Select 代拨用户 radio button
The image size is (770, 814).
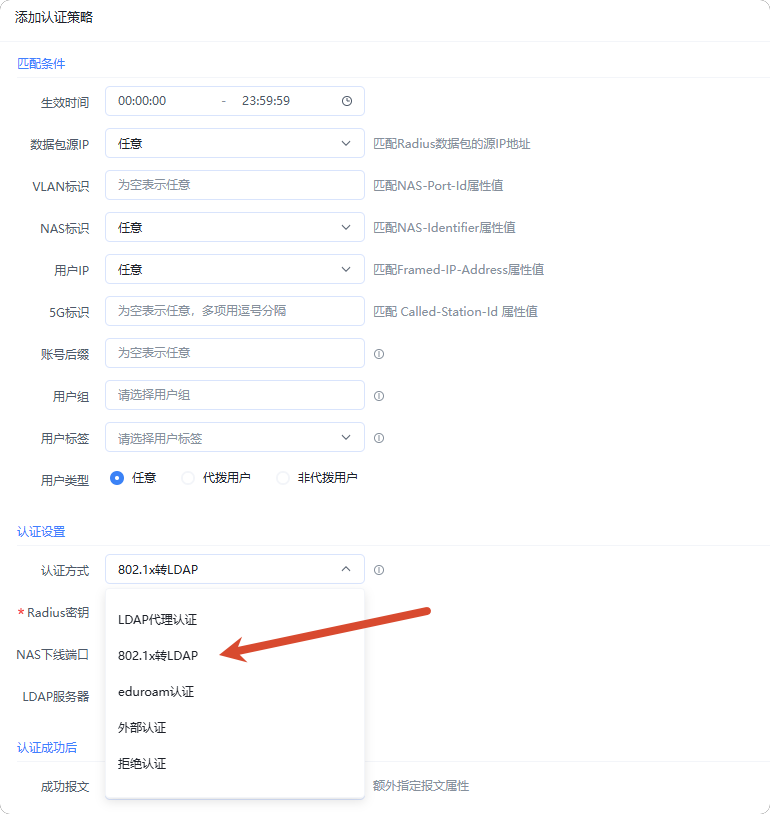[x=187, y=478]
